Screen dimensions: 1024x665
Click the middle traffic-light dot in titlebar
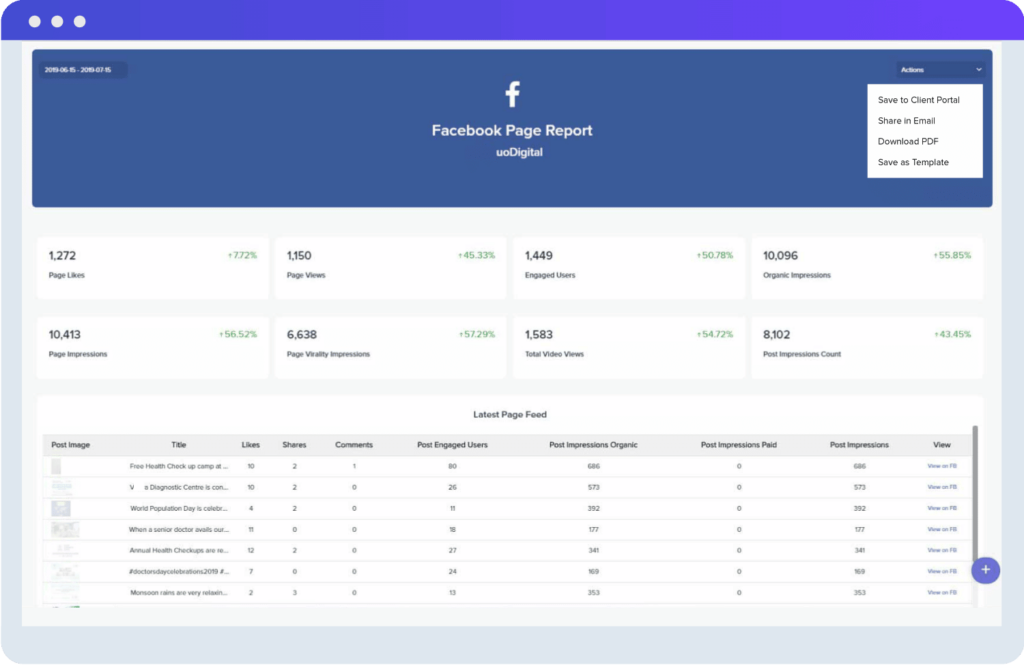coord(58,20)
